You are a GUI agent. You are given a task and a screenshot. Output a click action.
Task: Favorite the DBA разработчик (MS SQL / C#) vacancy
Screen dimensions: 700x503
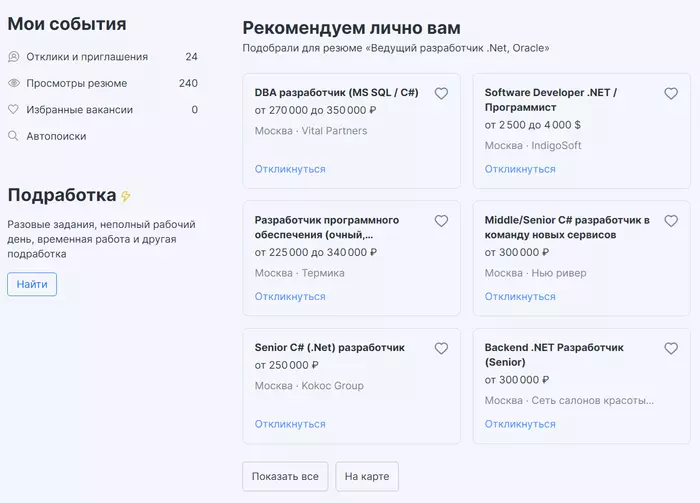441,94
